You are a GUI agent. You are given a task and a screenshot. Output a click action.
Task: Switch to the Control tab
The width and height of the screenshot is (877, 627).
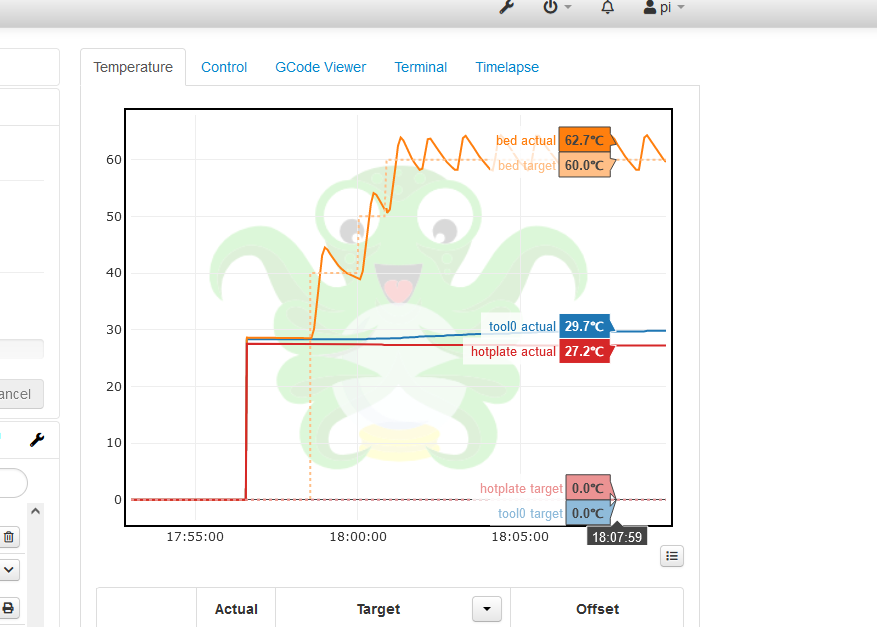(224, 67)
